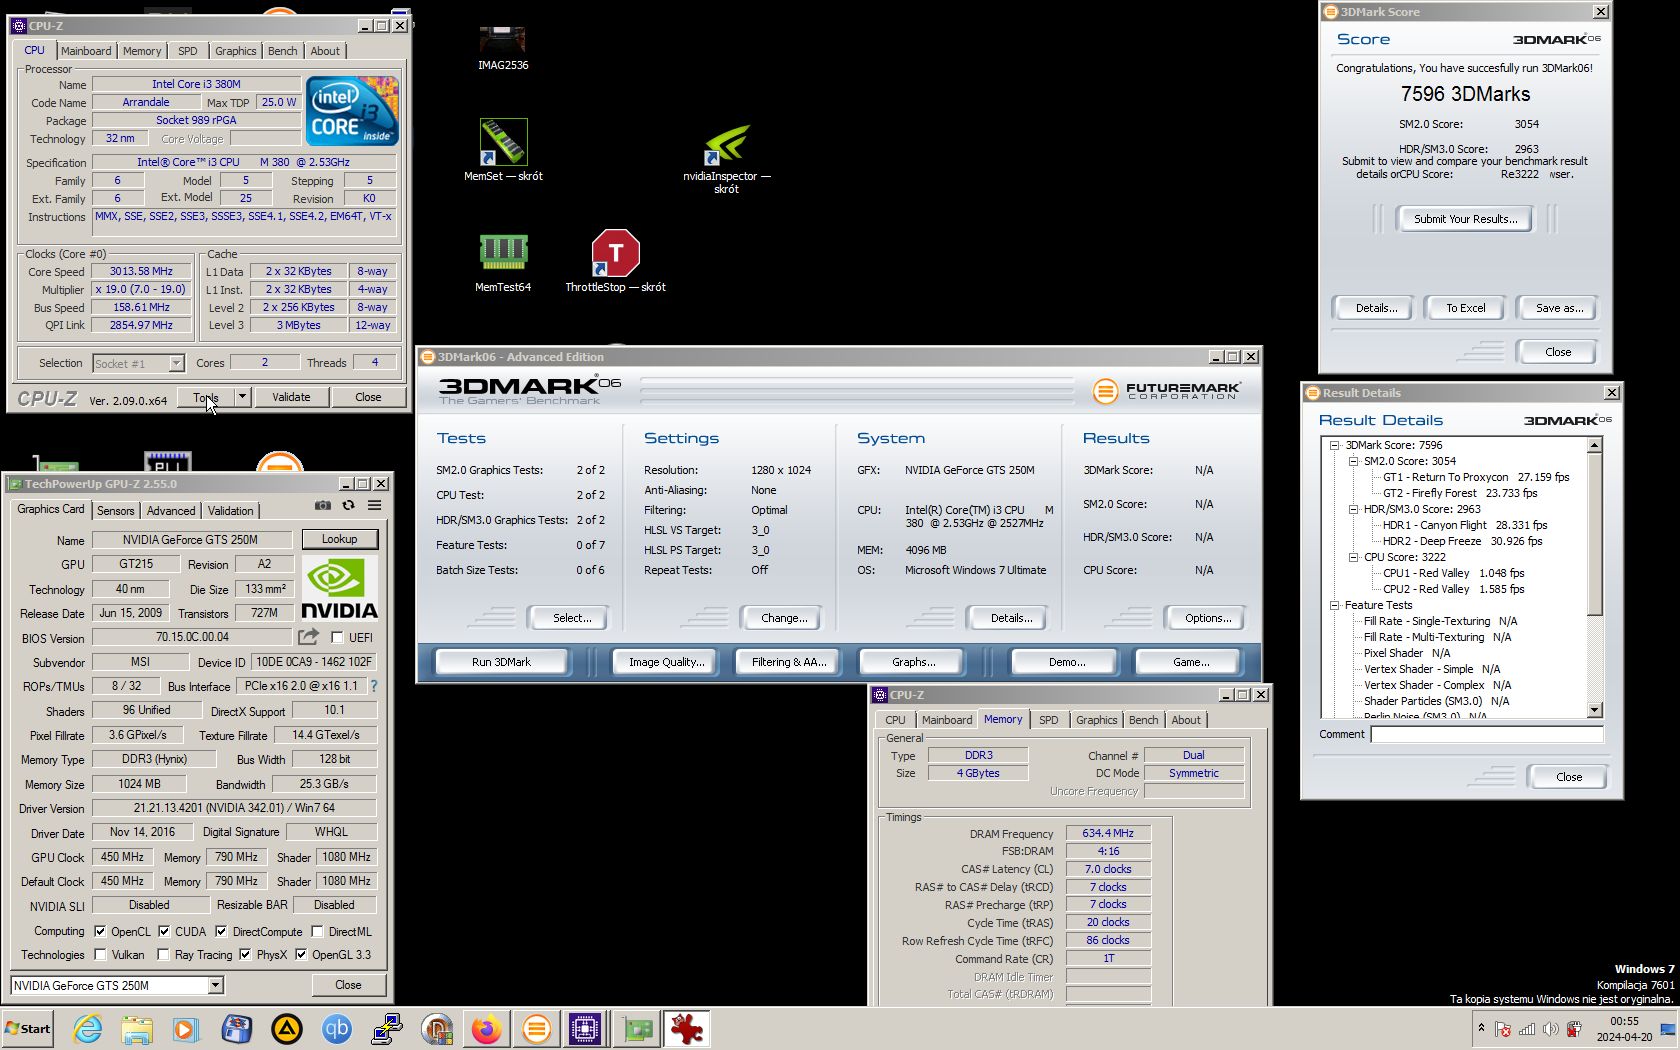Toggle the Vulkan checkbox

[100, 955]
